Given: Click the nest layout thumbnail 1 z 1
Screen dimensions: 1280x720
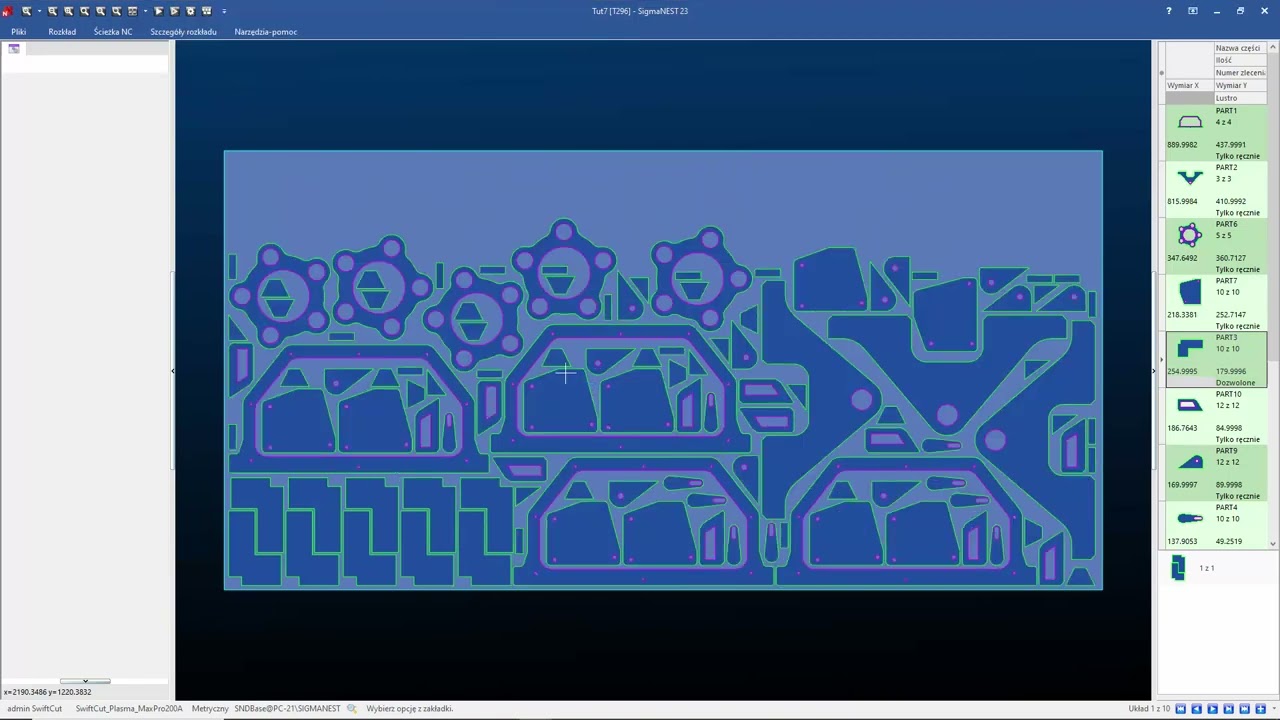Looking at the screenshot, I should pyautogui.click(x=1178, y=568).
